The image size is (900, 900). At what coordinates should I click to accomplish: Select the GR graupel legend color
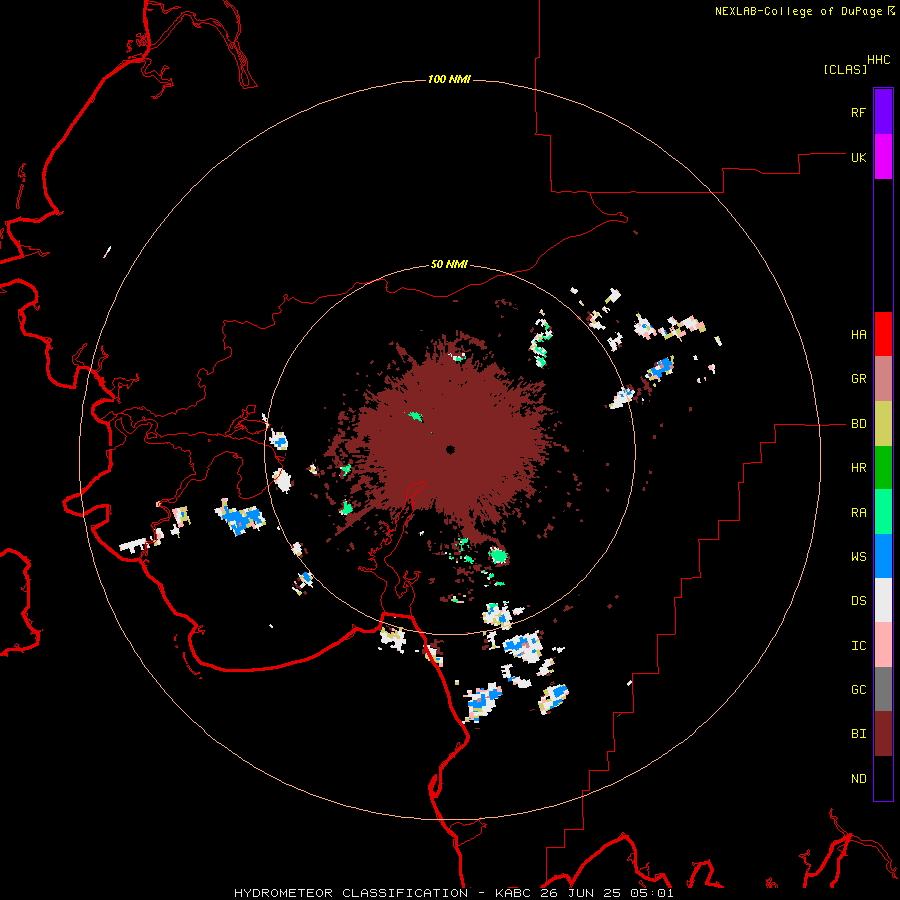click(883, 379)
